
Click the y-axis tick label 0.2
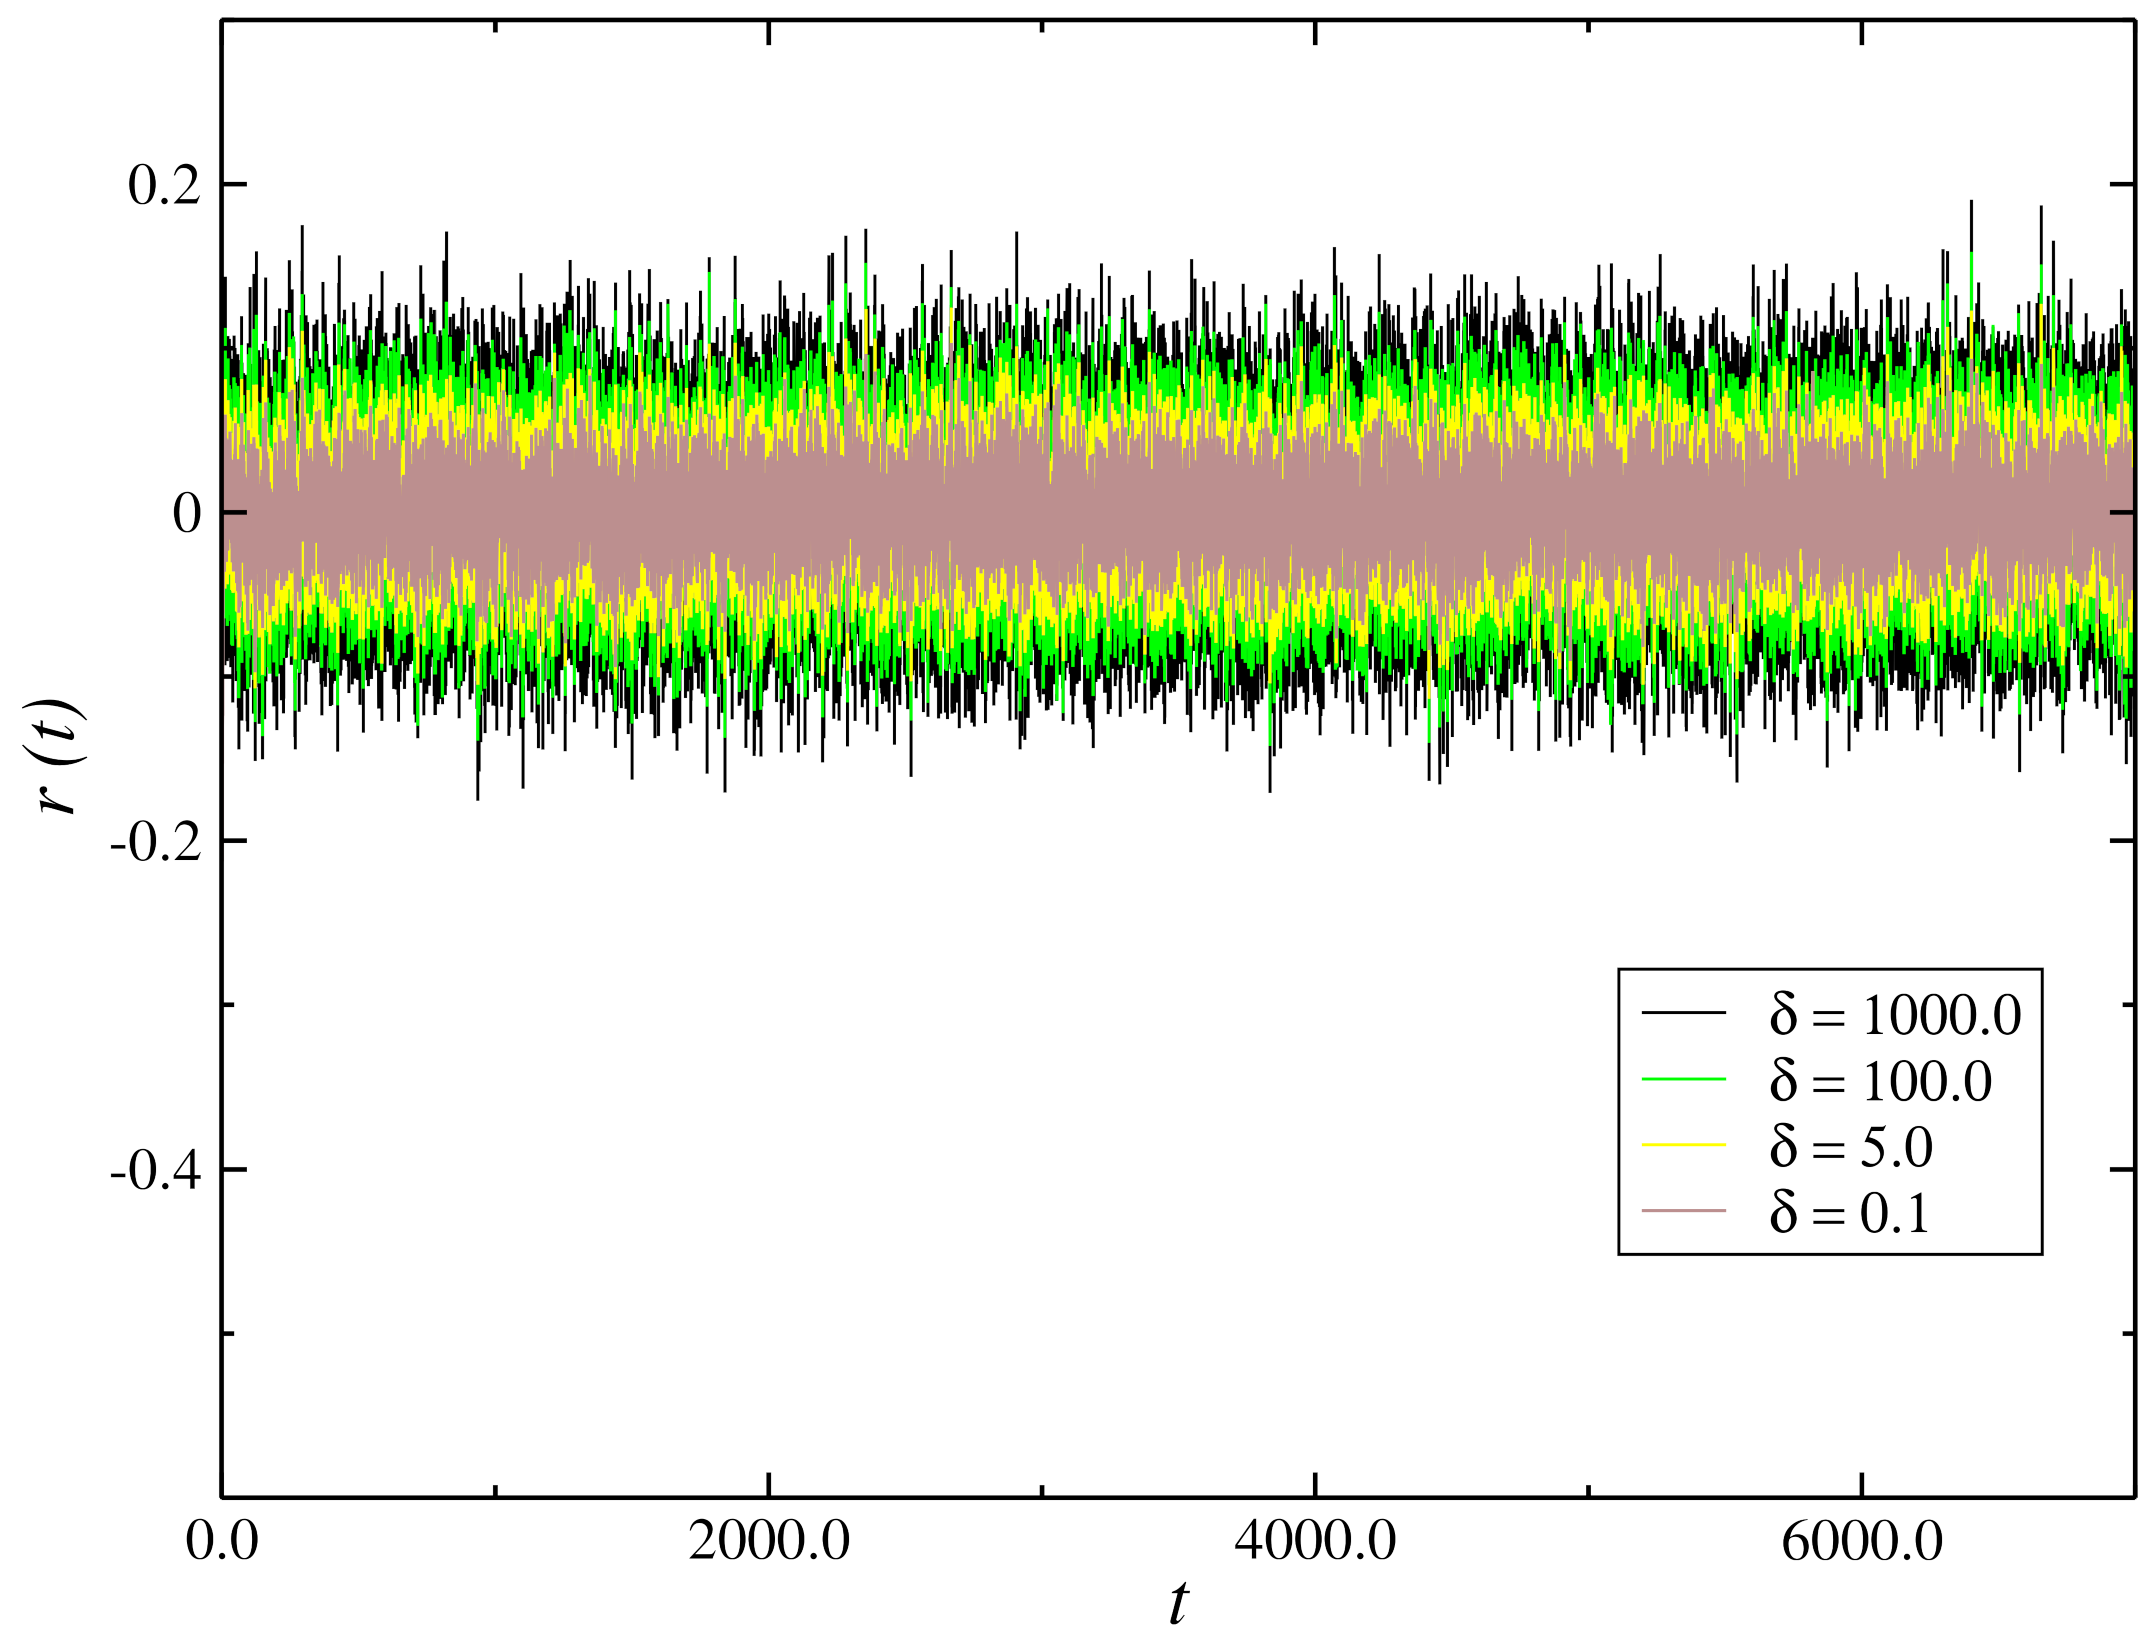point(164,185)
